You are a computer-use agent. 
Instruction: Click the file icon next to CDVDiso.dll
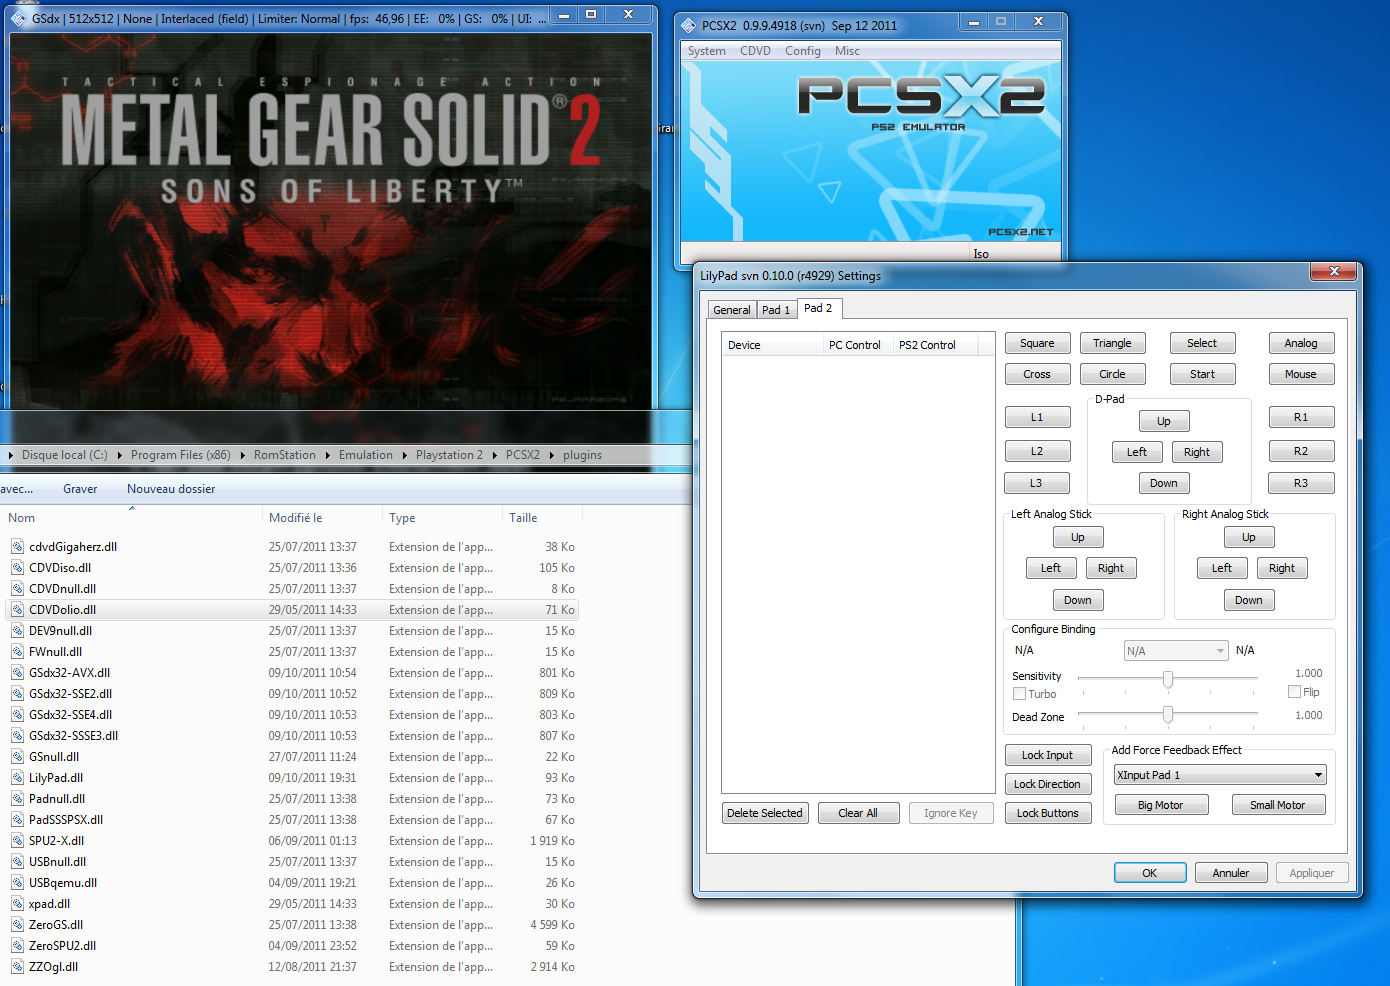(17, 568)
